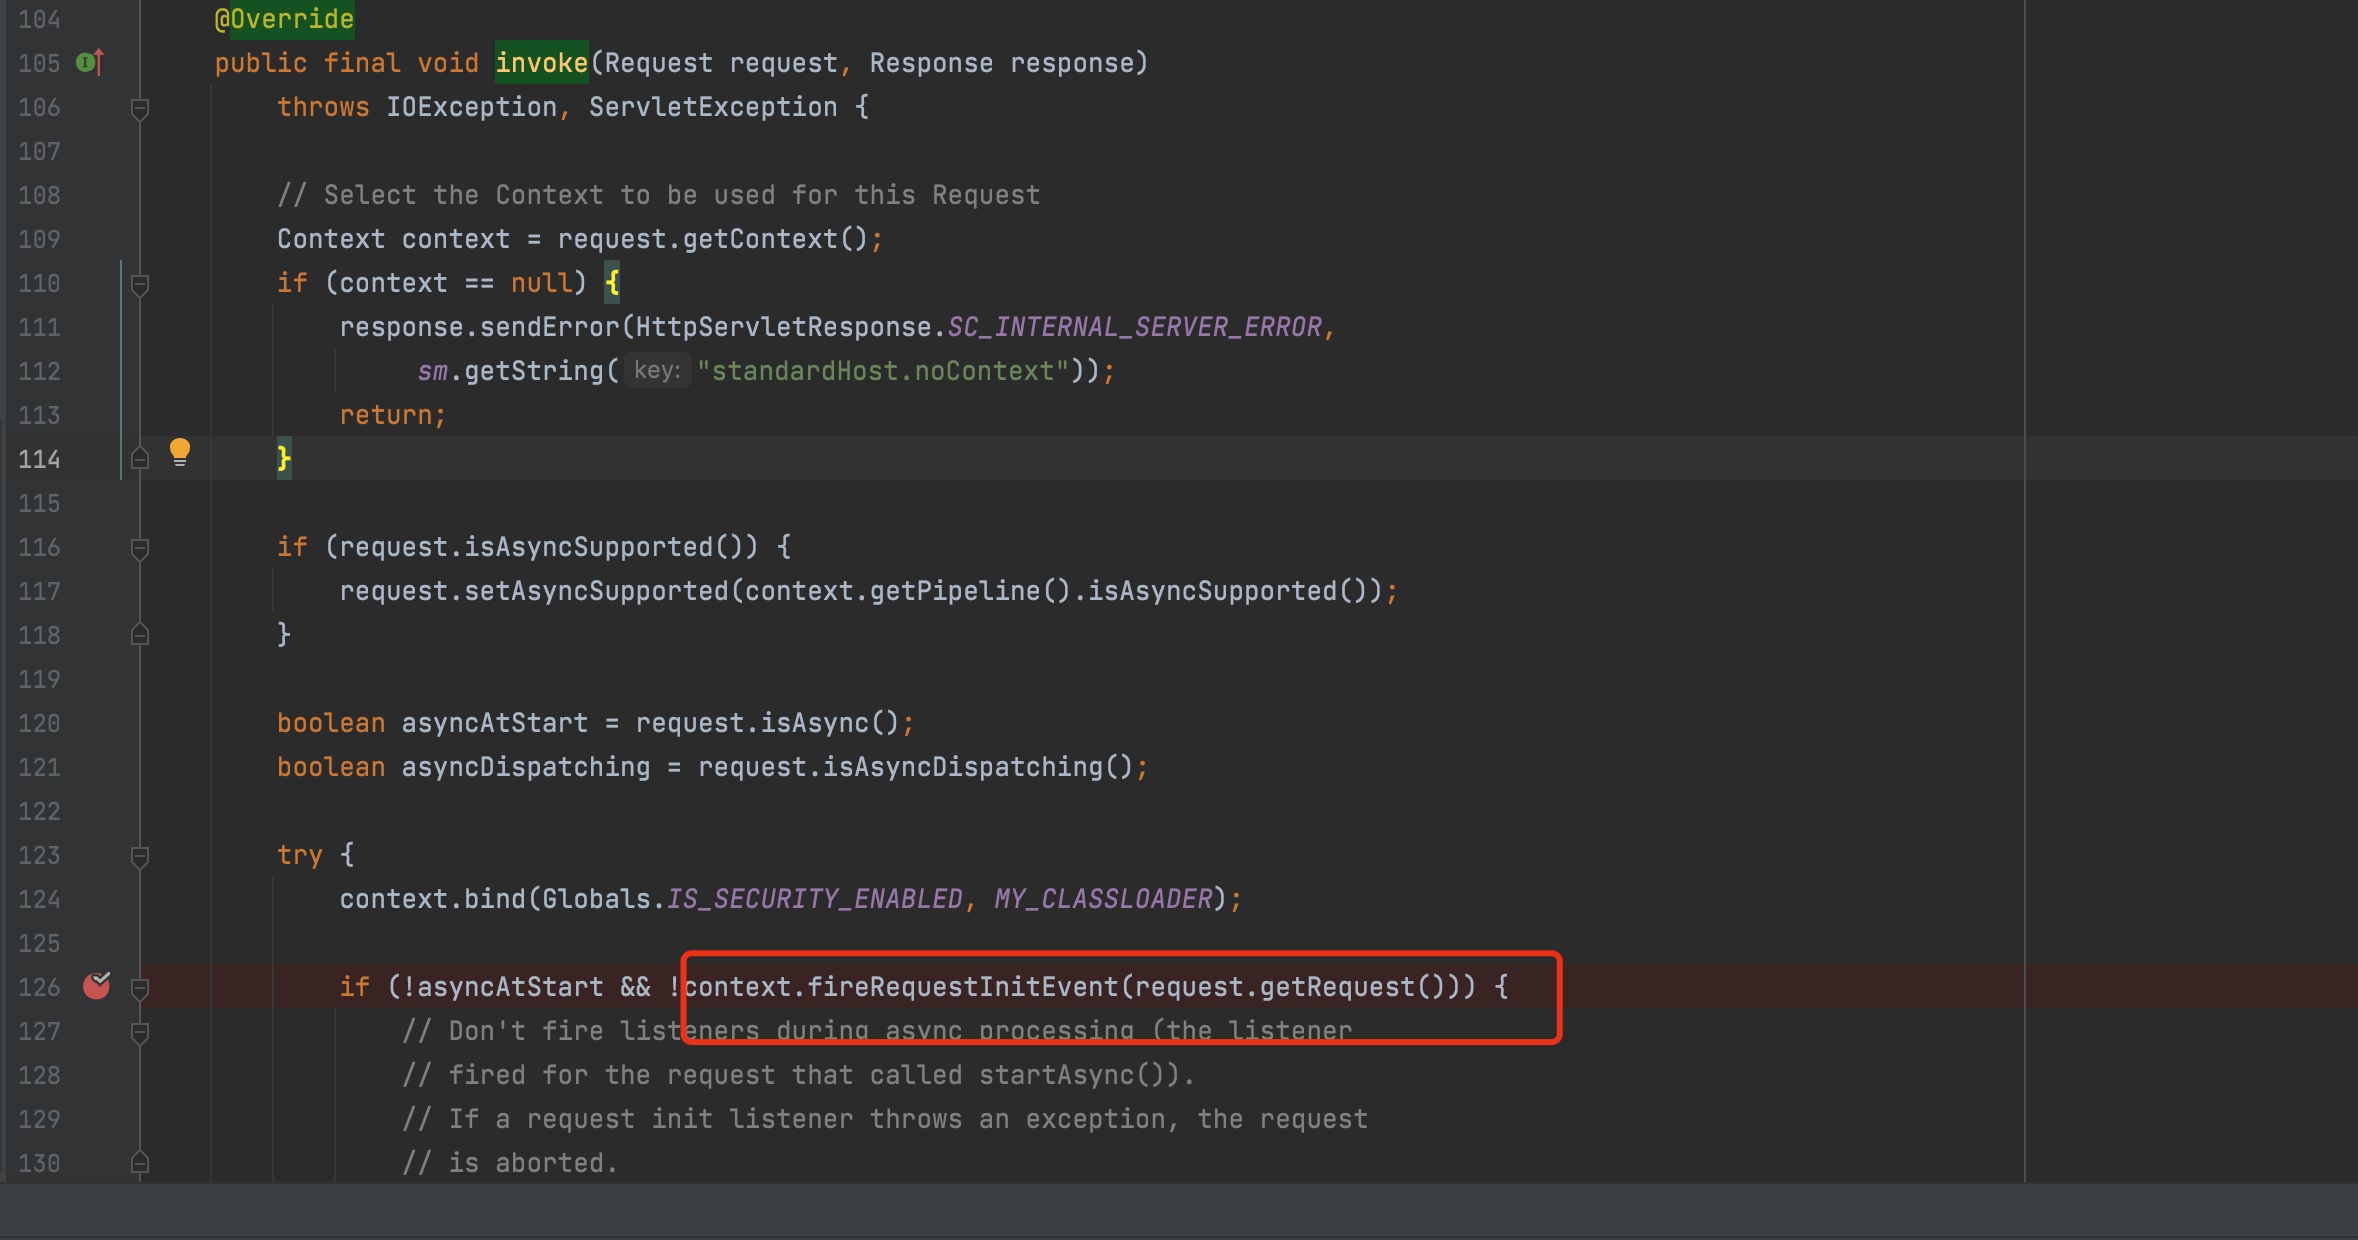Click the fold end marker at line 114

click(x=140, y=459)
